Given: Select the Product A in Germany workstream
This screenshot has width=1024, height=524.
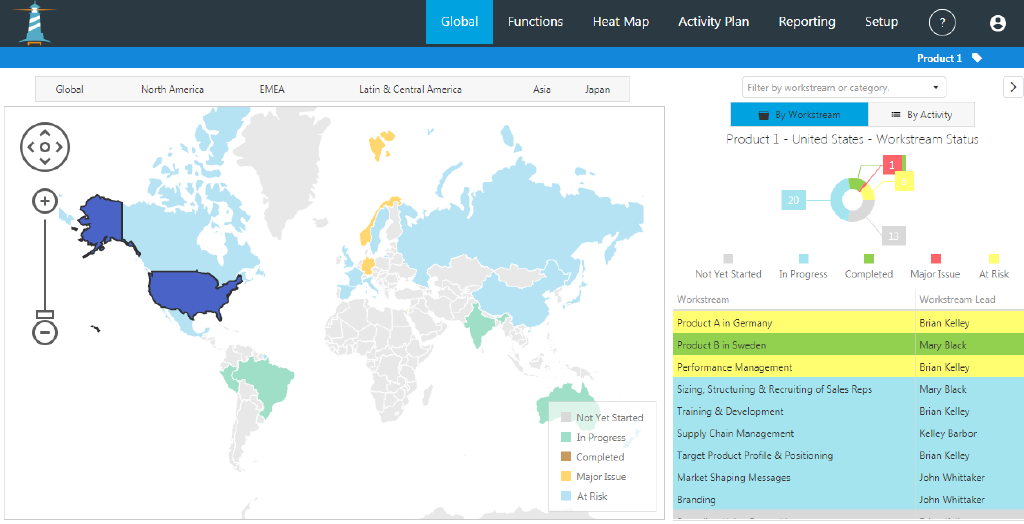Looking at the screenshot, I should 724,323.
